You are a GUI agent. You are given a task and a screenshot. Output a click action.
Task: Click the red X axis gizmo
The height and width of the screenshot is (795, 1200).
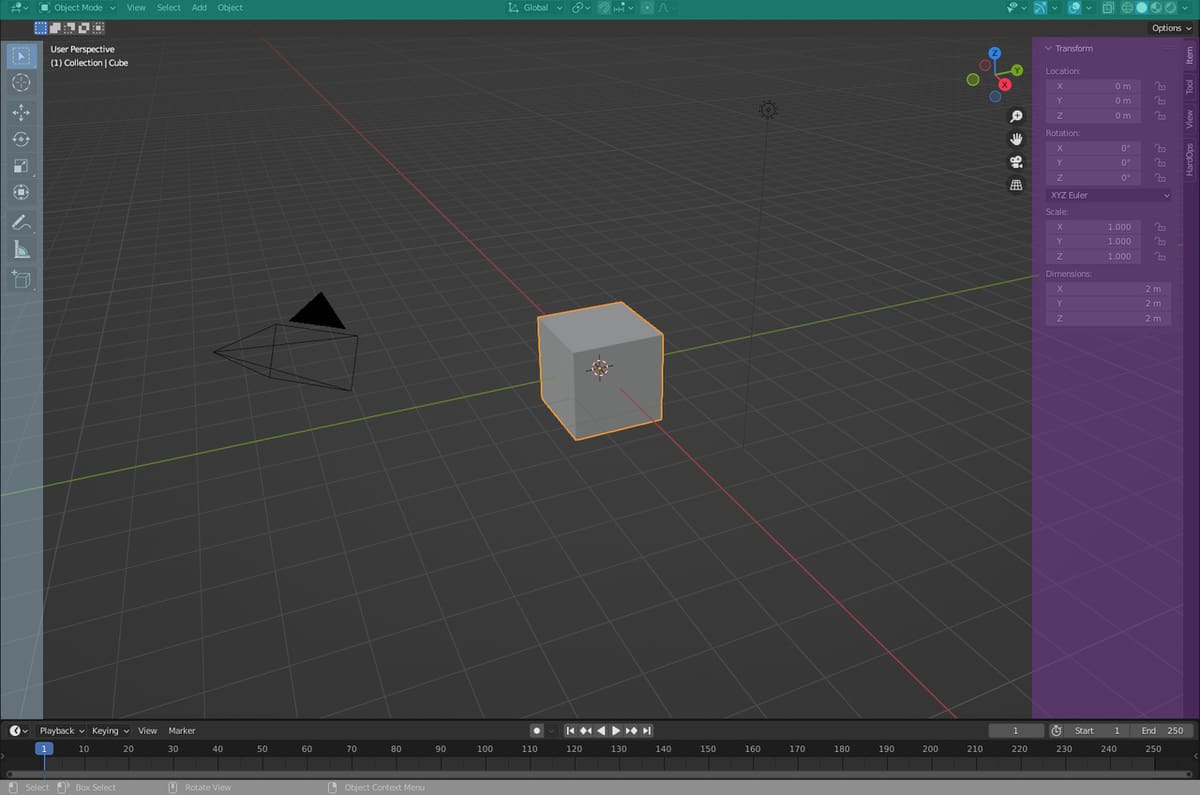pos(1006,85)
